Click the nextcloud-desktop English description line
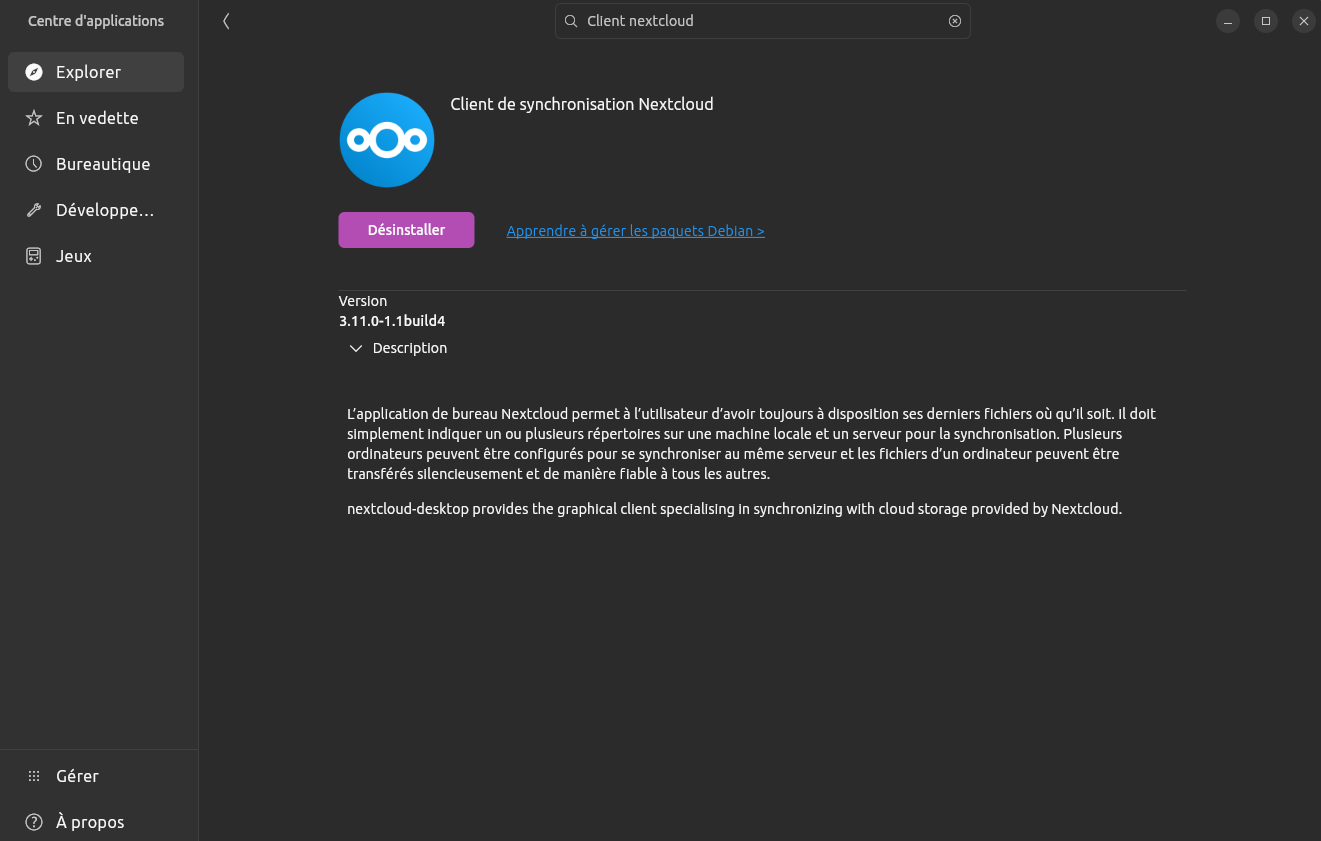Screen dimensions: 1321x841 click(x=735, y=509)
